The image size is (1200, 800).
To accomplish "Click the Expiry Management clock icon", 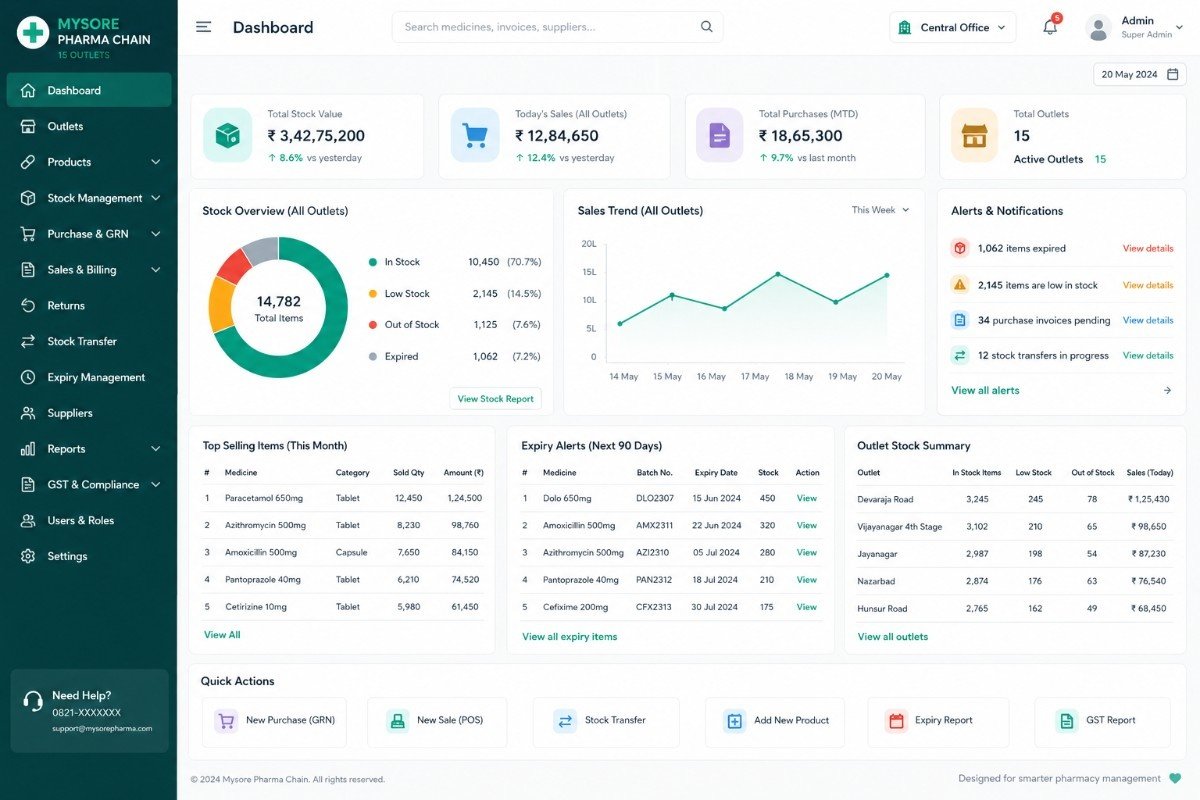I will tap(28, 377).
